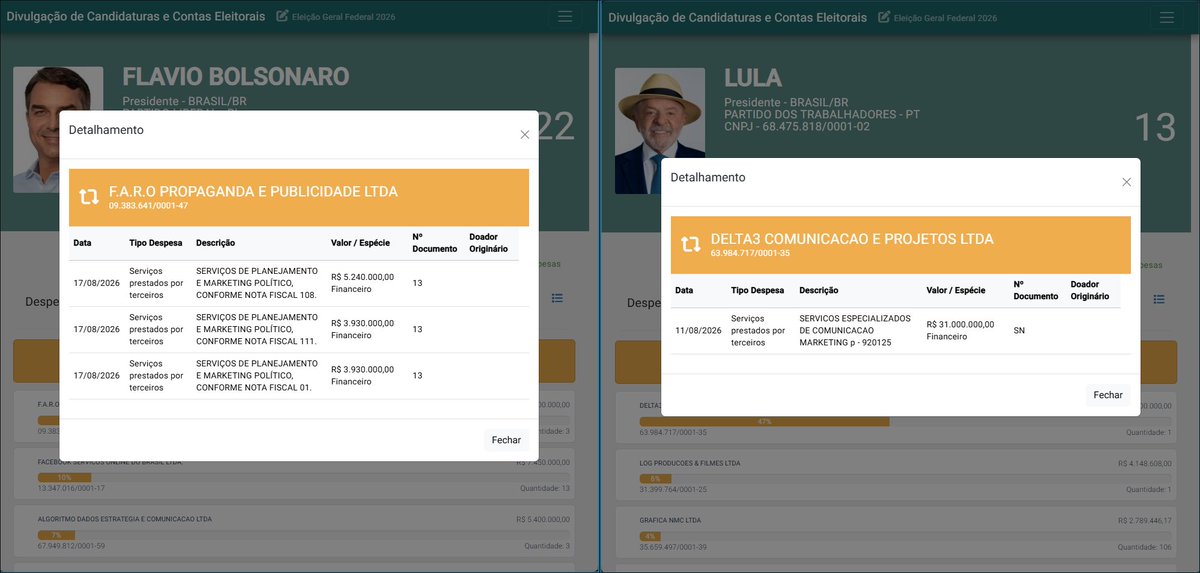
Task: Click description mentioning NOTA FISCAL 01
Action: click(257, 375)
